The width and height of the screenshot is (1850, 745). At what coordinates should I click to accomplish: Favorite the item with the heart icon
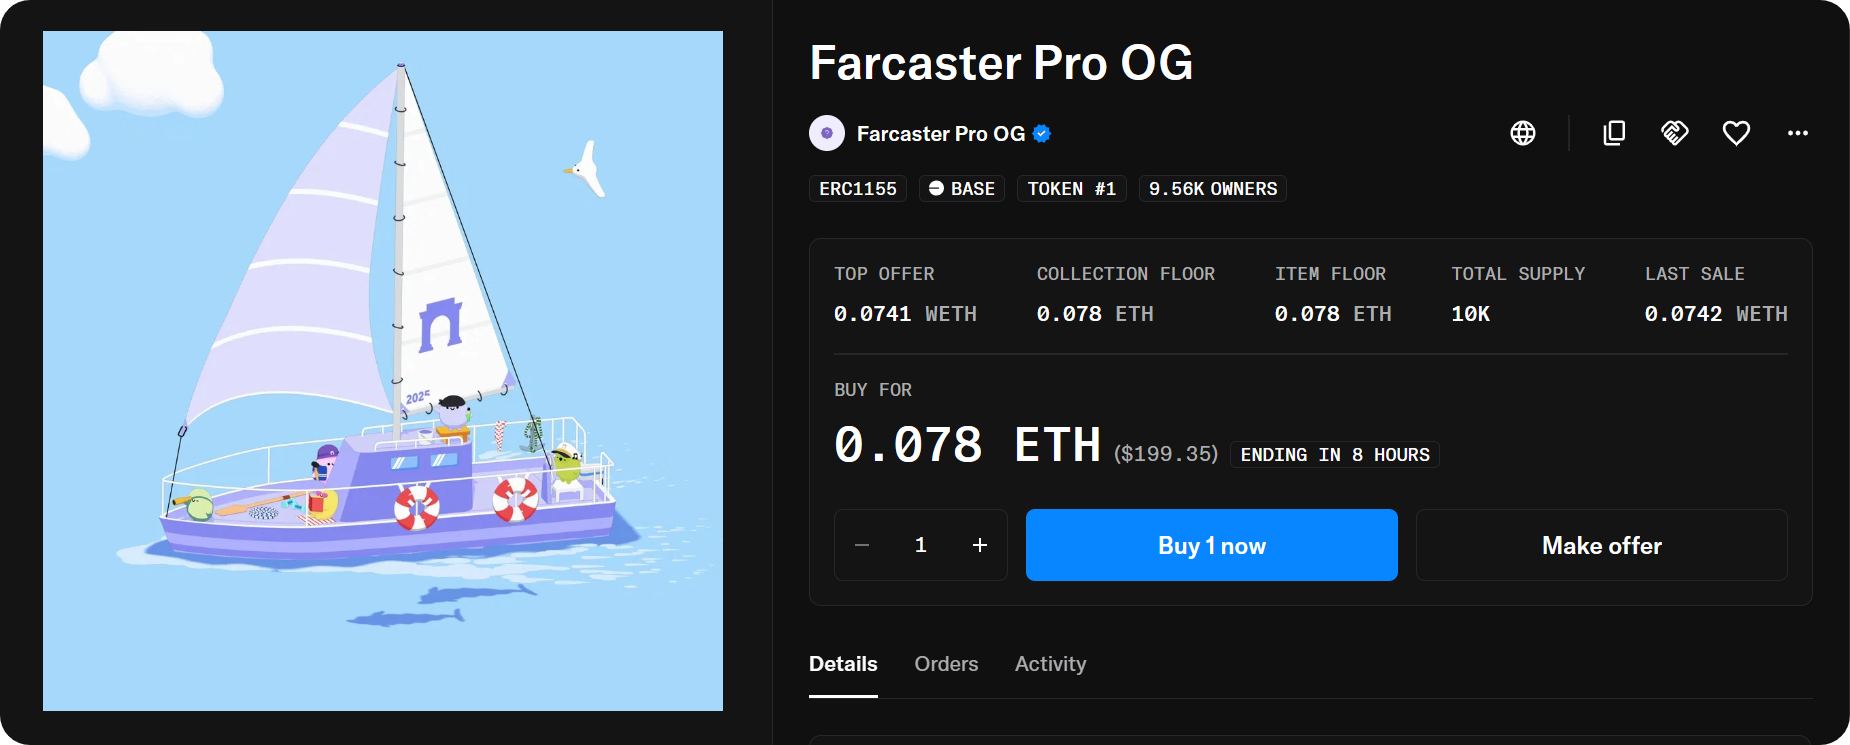(1736, 133)
